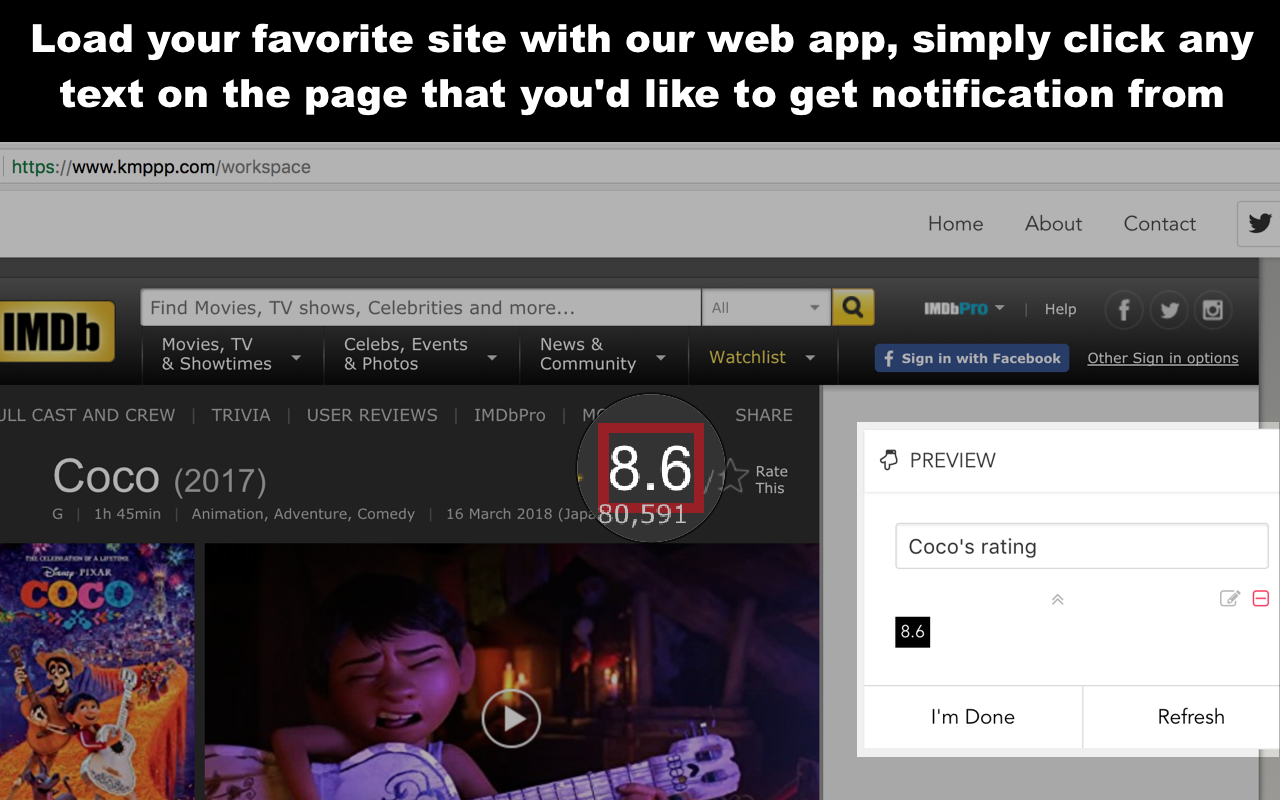Collapse the preview using double chevron up
This screenshot has height=800, width=1280.
1057,599
